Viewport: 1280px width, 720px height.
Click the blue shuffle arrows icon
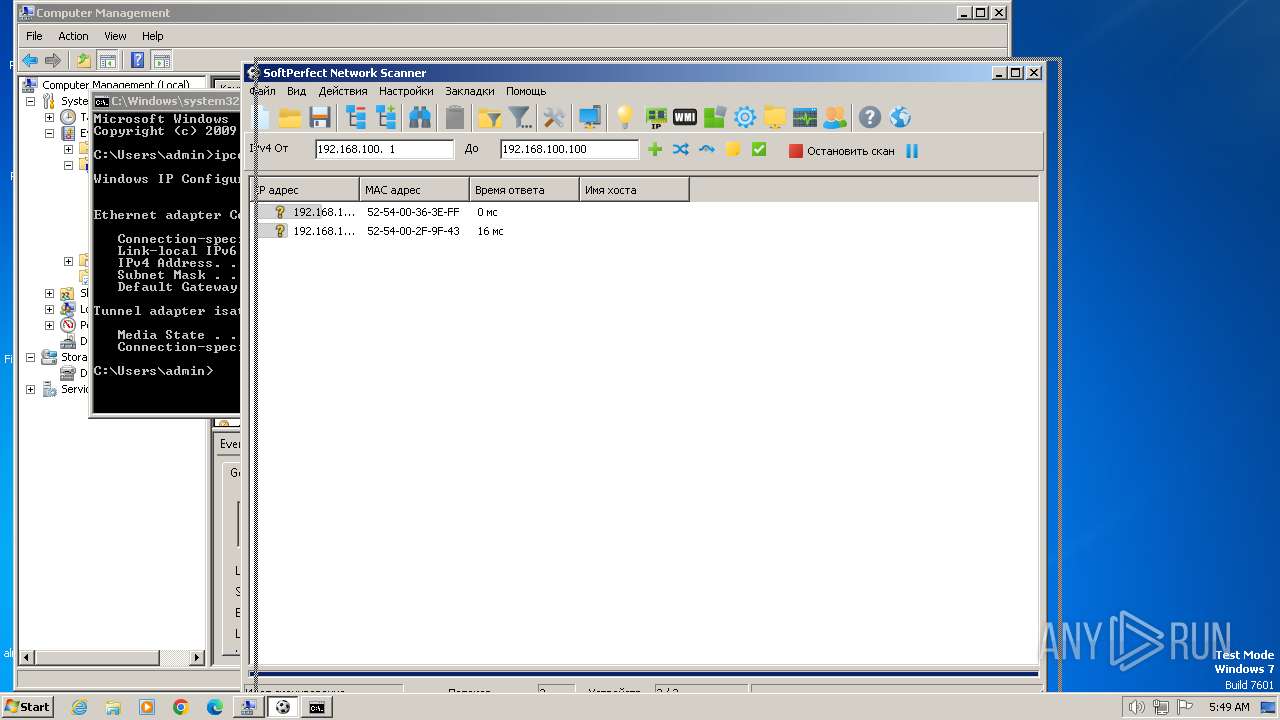[681, 150]
